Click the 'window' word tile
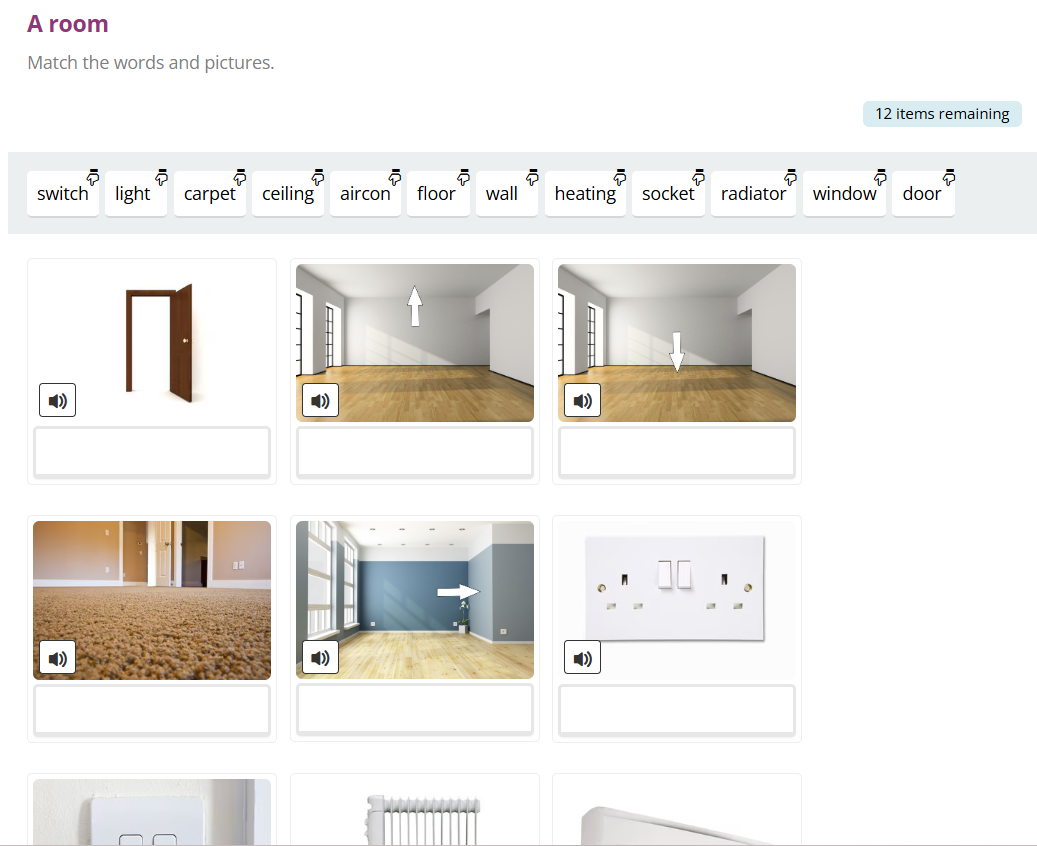The image size is (1037, 846). click(844, 194)
